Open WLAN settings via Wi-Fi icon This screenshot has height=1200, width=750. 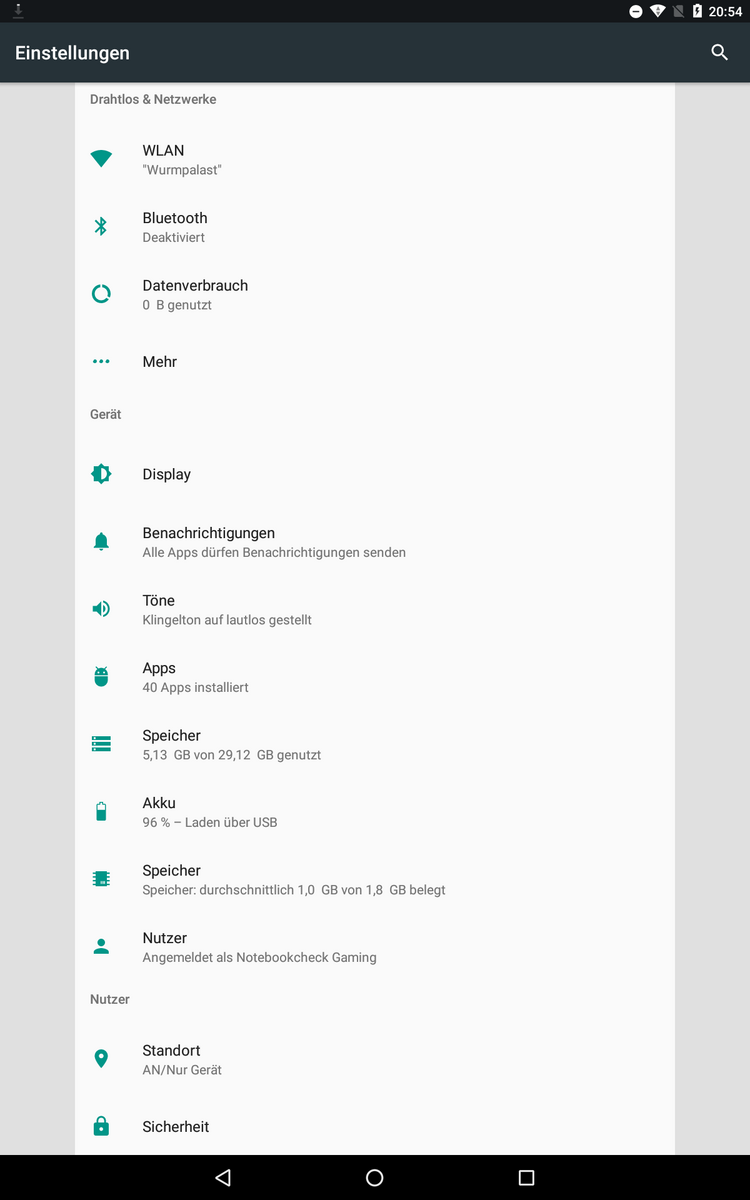point(101,159)
